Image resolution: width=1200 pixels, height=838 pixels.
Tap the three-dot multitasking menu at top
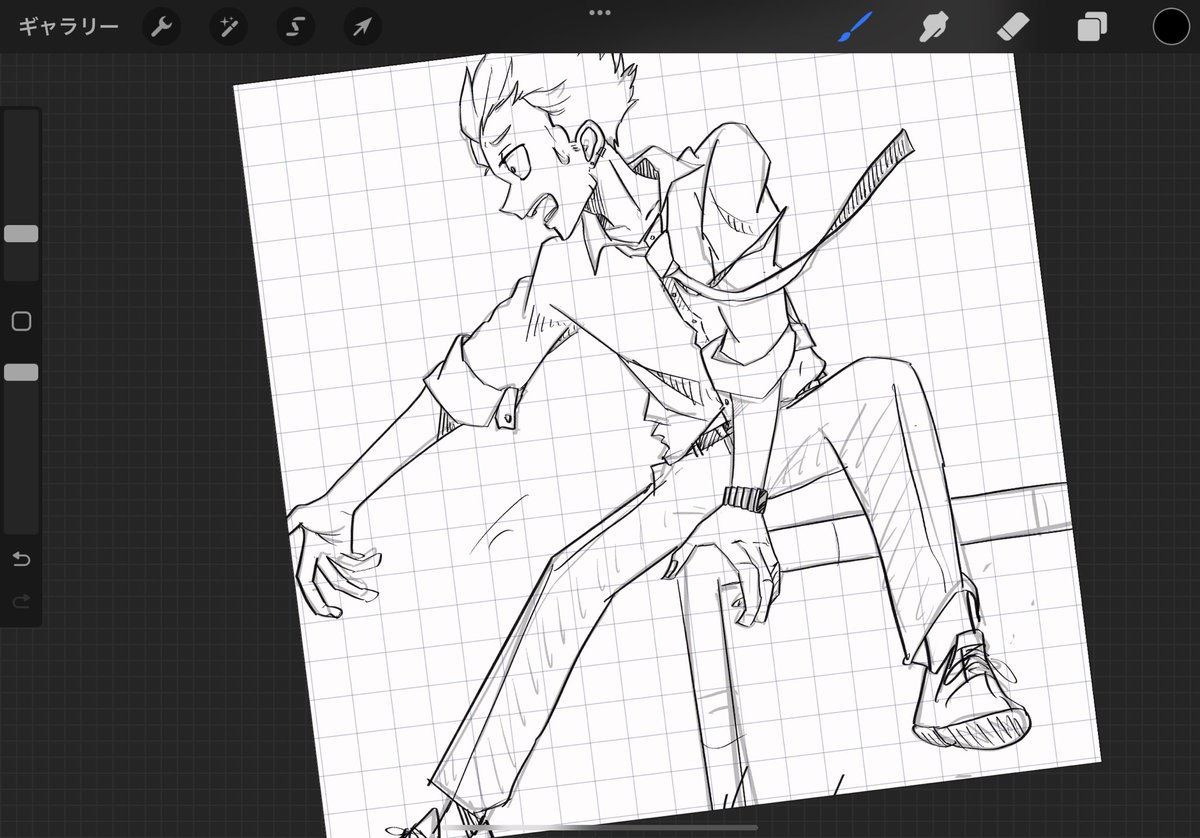600,13
